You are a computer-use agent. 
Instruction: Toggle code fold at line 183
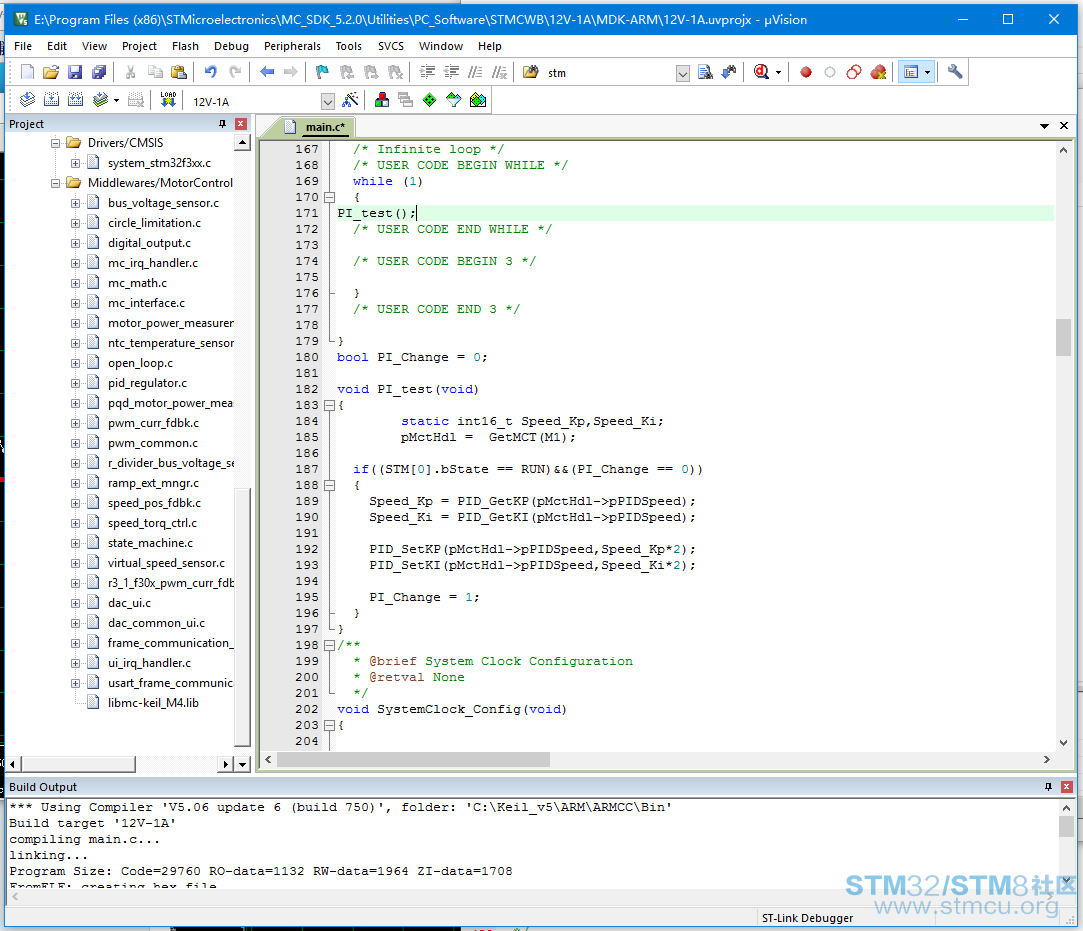[x=330, y=405]
